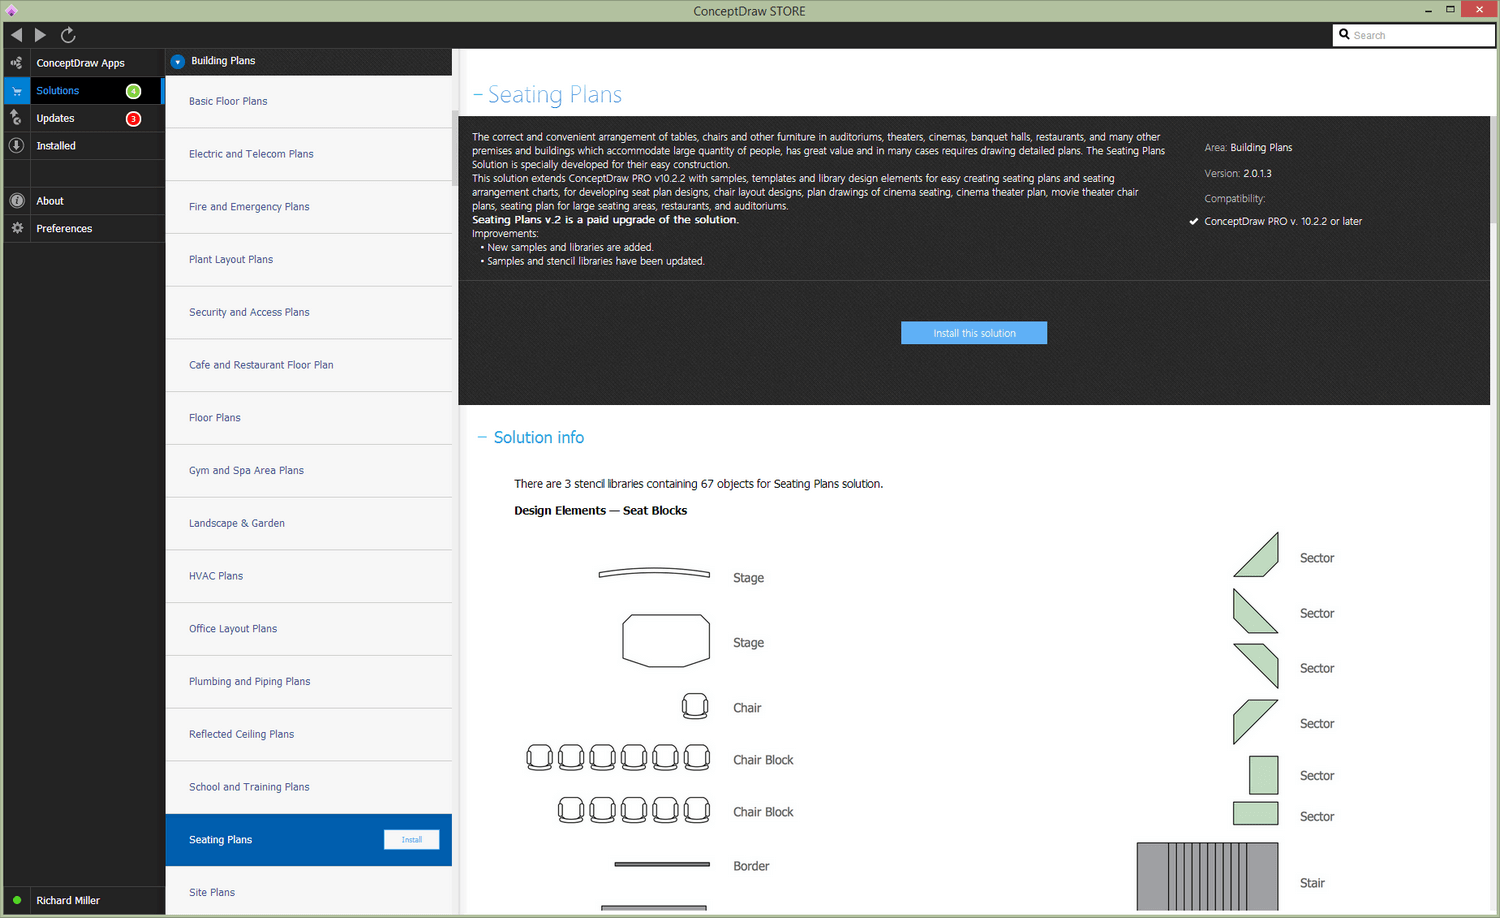This screenshot has height=918, width=1500.
Task: Select Cafe and Restaurant Floor Plan
Action: click(261, 365)
